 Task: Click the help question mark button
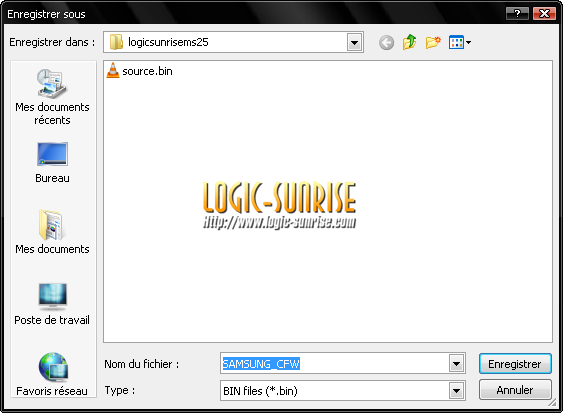point(517,14)
